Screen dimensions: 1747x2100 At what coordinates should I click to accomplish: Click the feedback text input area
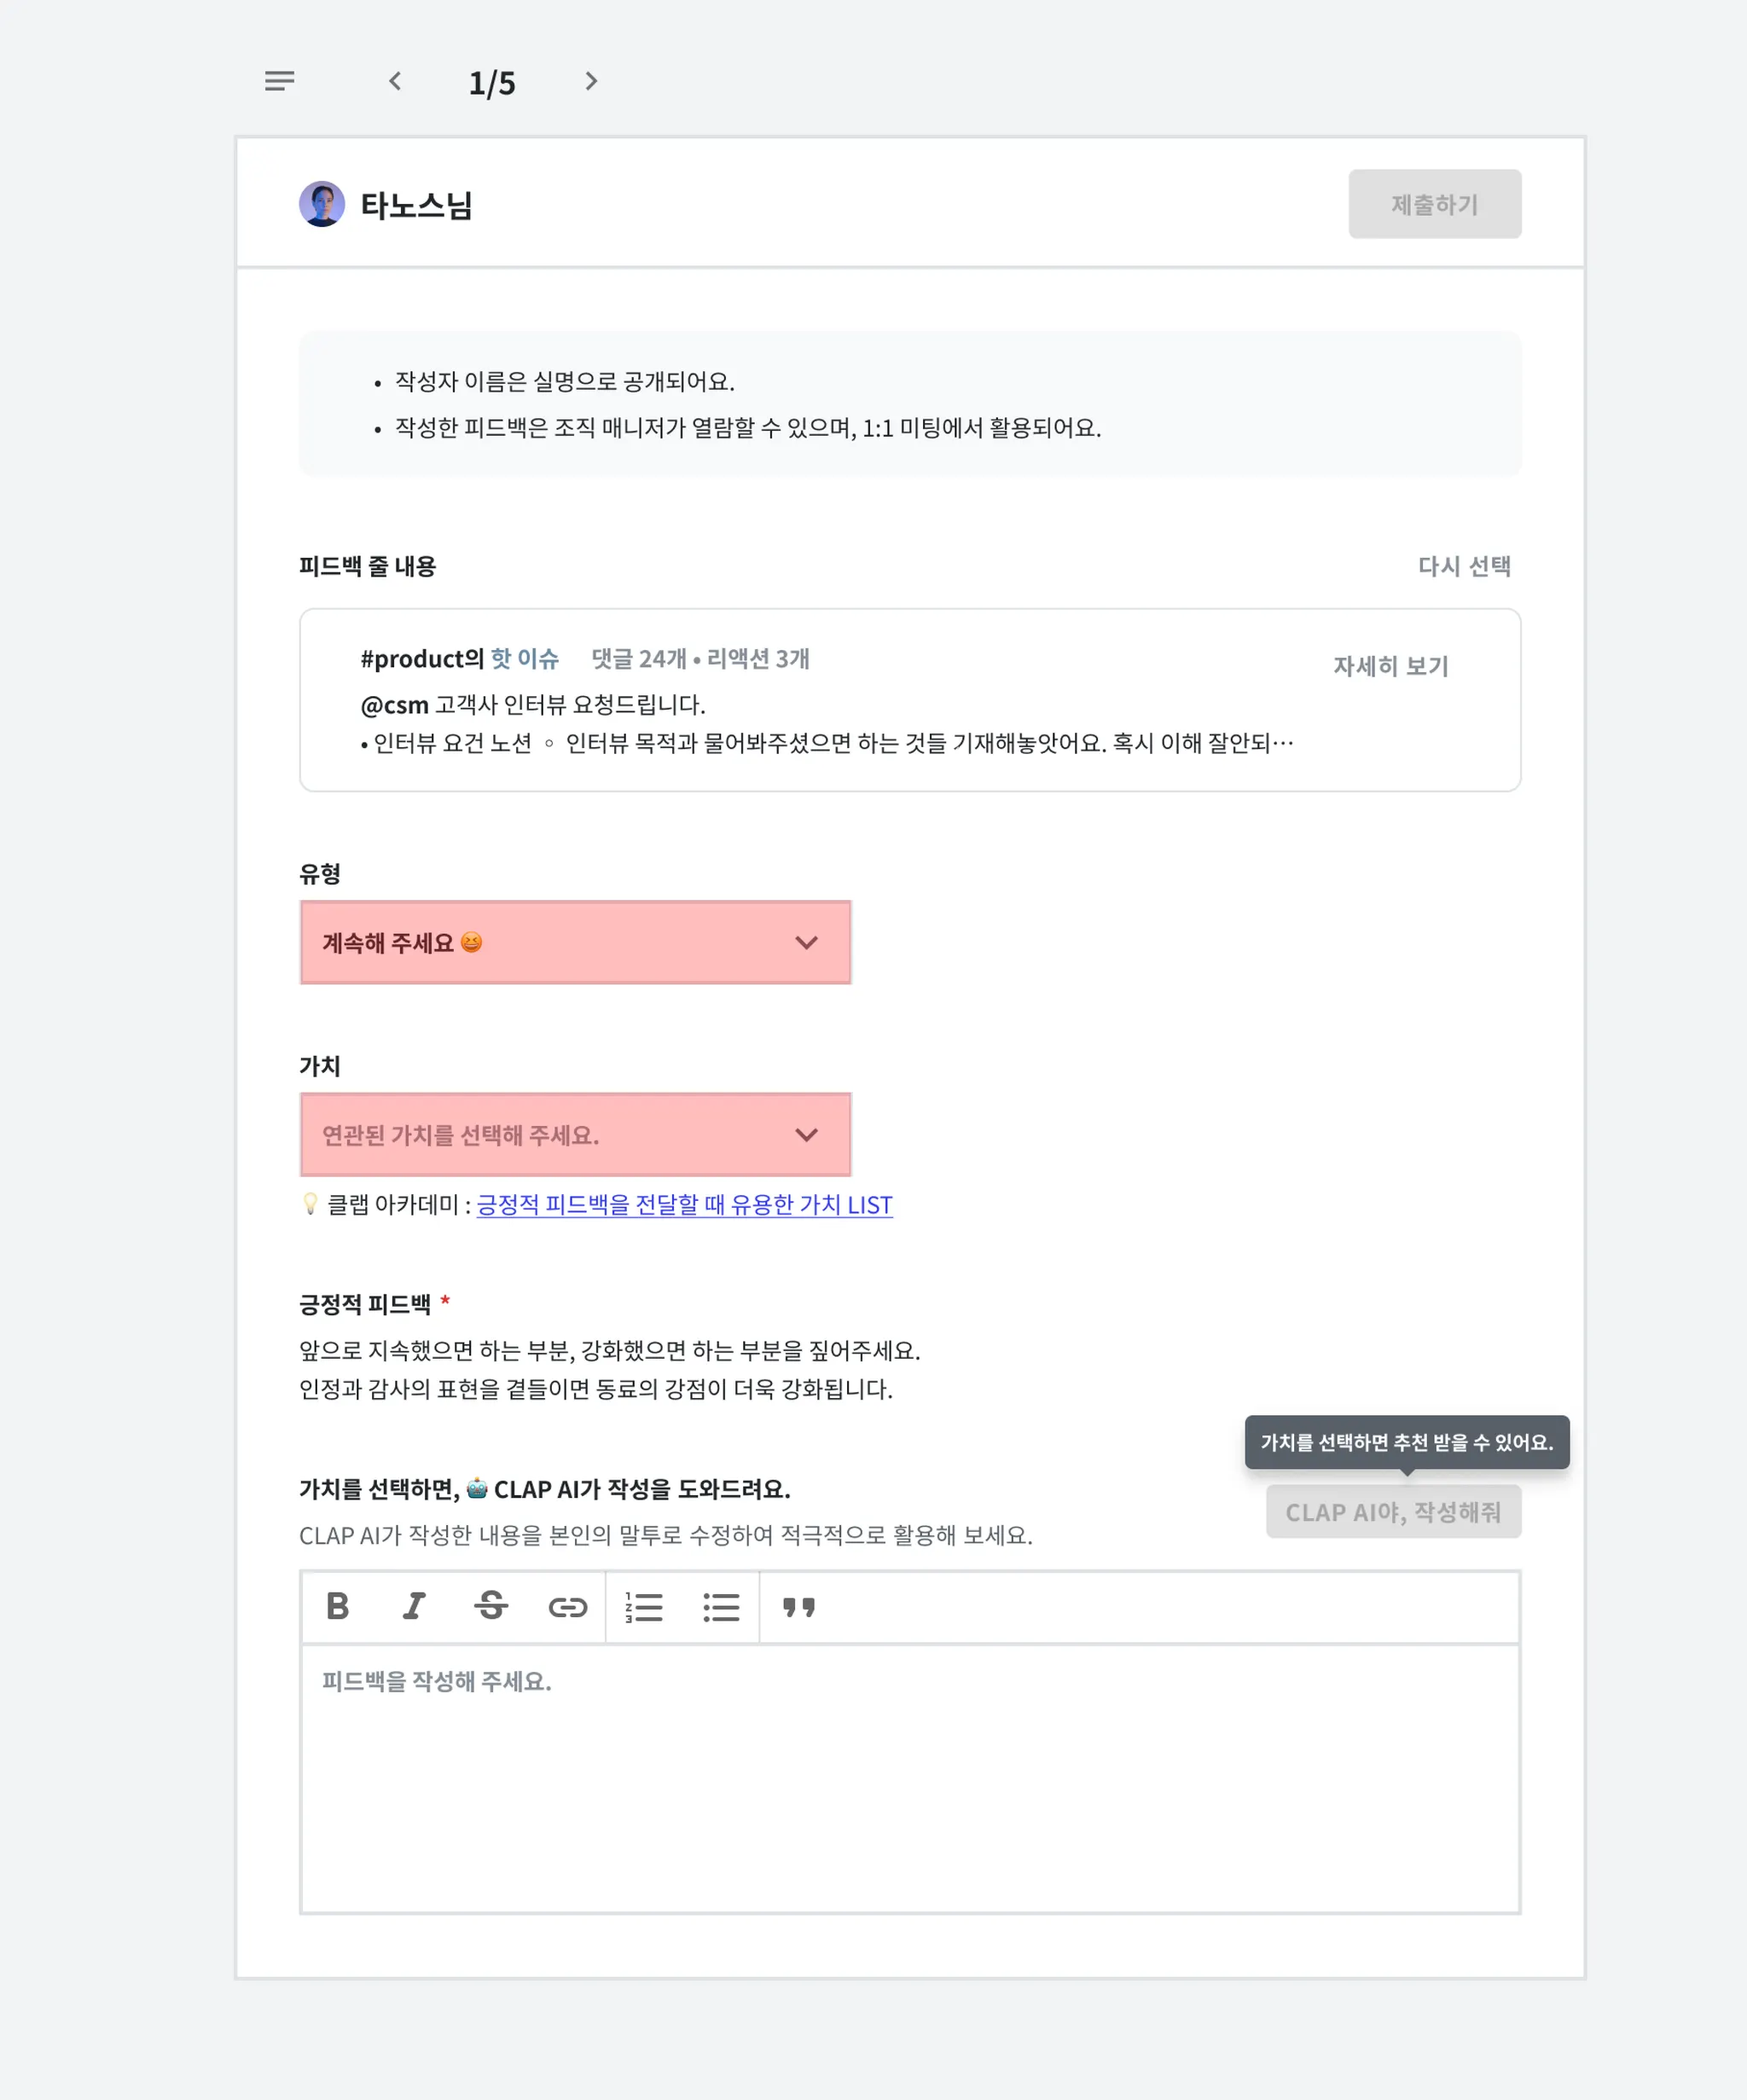909,1777
